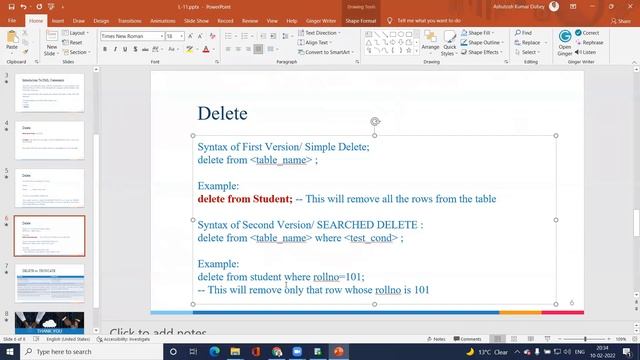640x360 pixels.
Task: Open the Comments pane
Action: click(467, 339)
